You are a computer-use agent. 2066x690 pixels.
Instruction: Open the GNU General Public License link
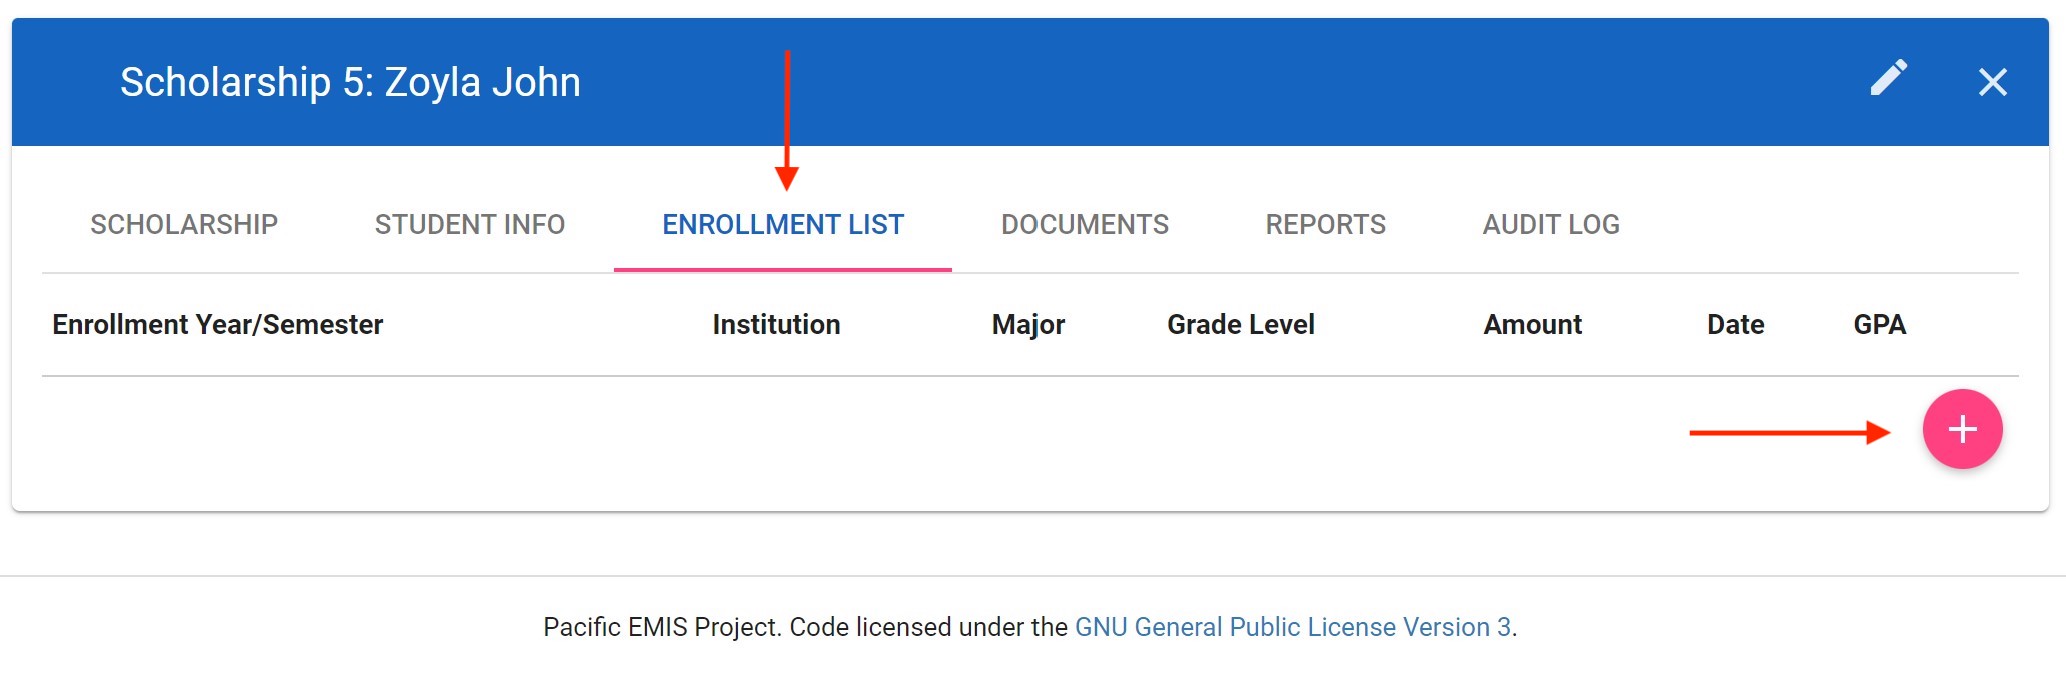[x=1292, y=627]
